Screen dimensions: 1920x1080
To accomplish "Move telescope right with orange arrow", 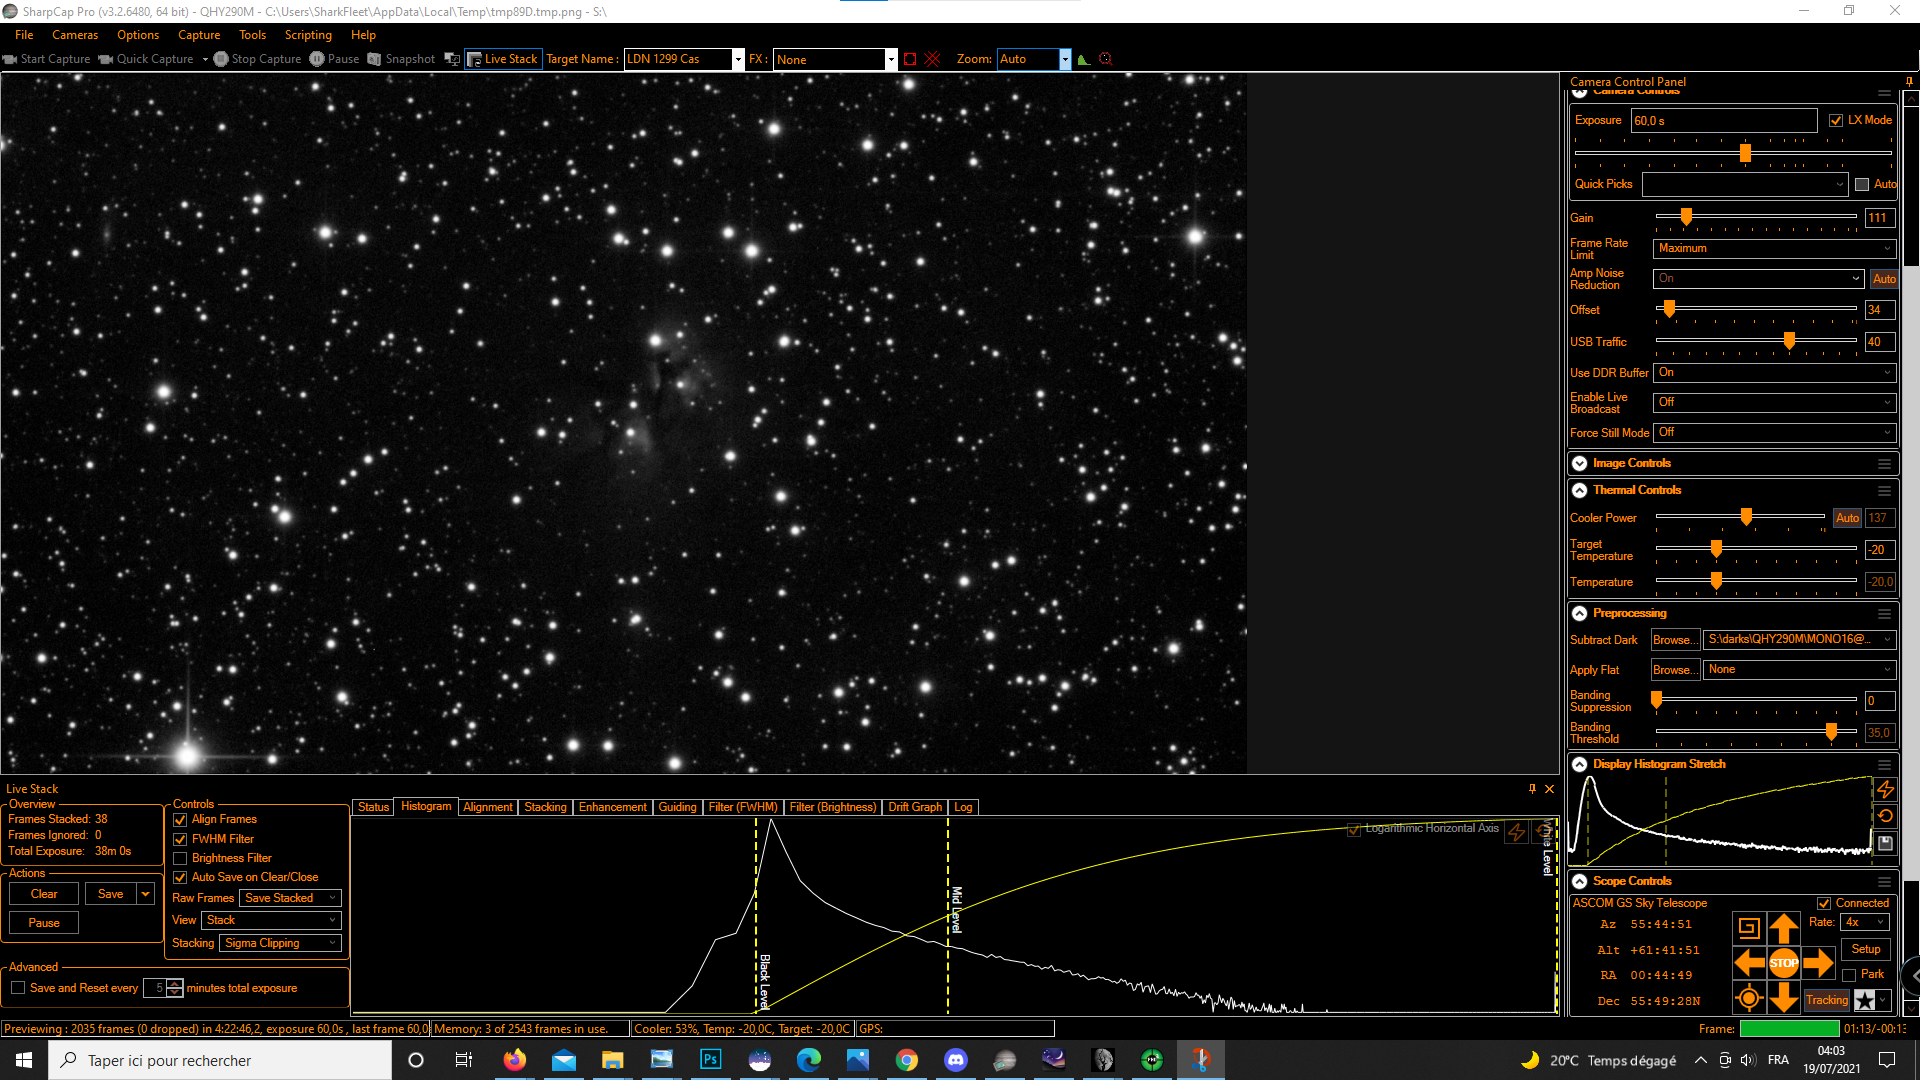I will click(1818, 963).
